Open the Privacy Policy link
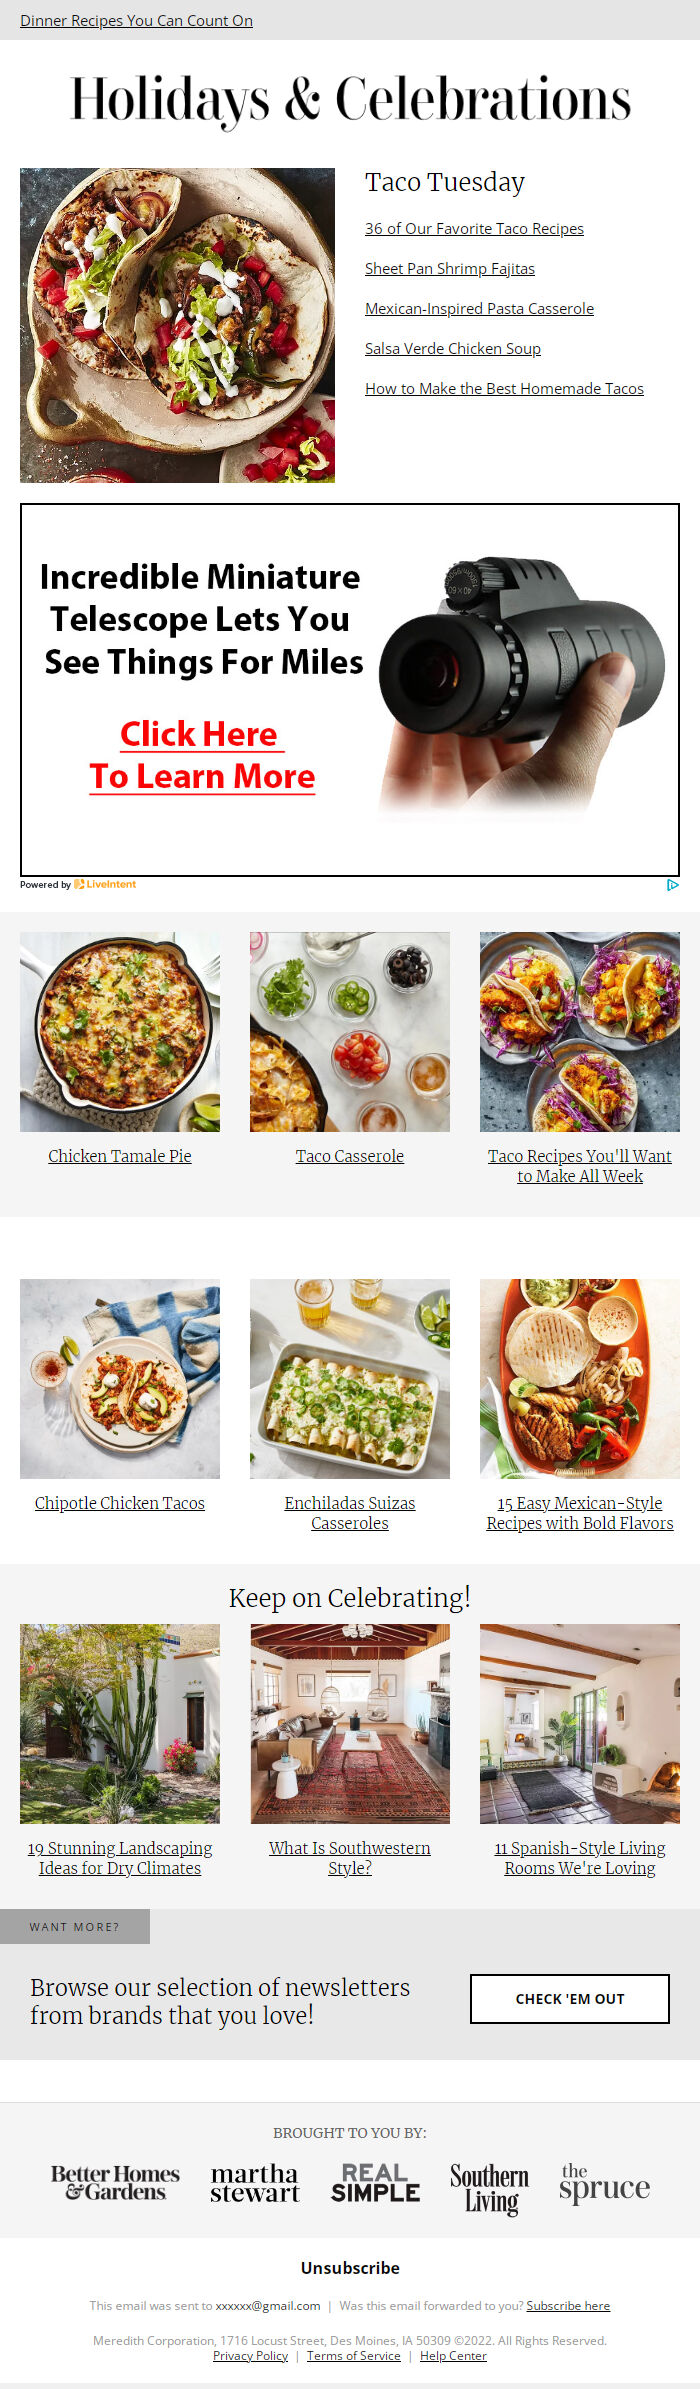 click(x=250, y=2356)
